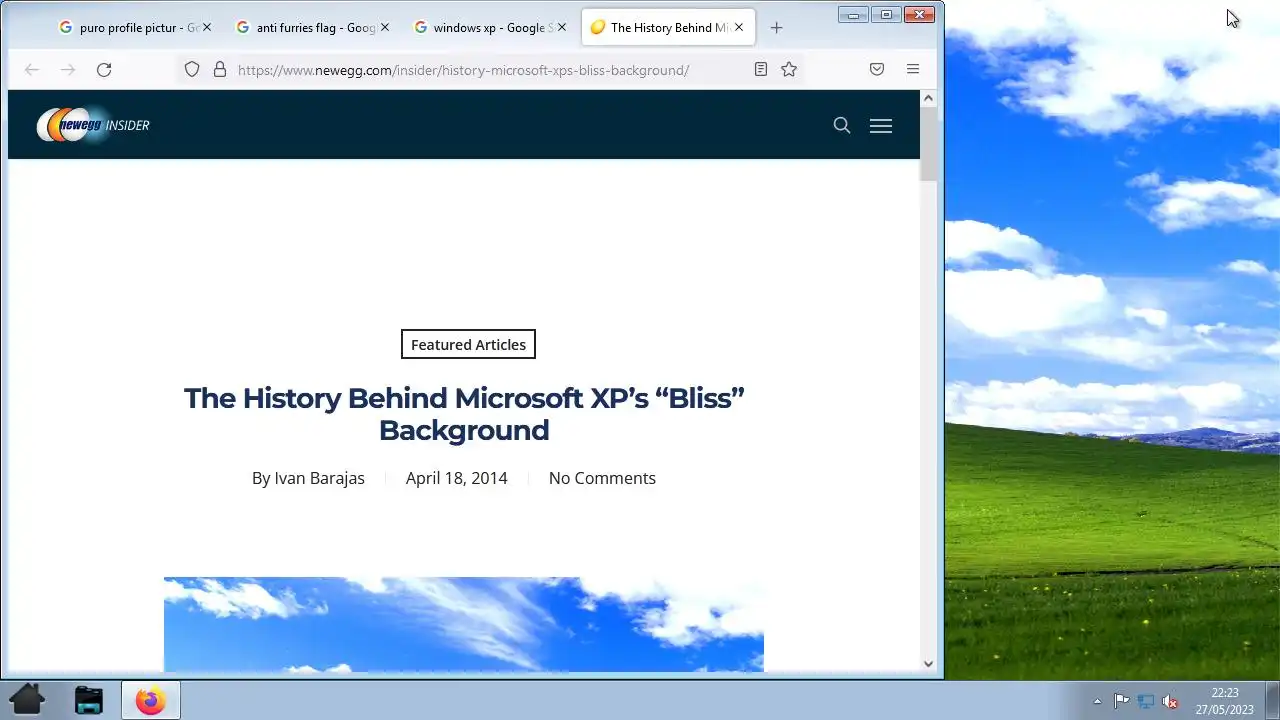The height and width of the screenshot is (720, 1280).
Task: Bookmark this page with the star icon
Action: tap(789, 69)
